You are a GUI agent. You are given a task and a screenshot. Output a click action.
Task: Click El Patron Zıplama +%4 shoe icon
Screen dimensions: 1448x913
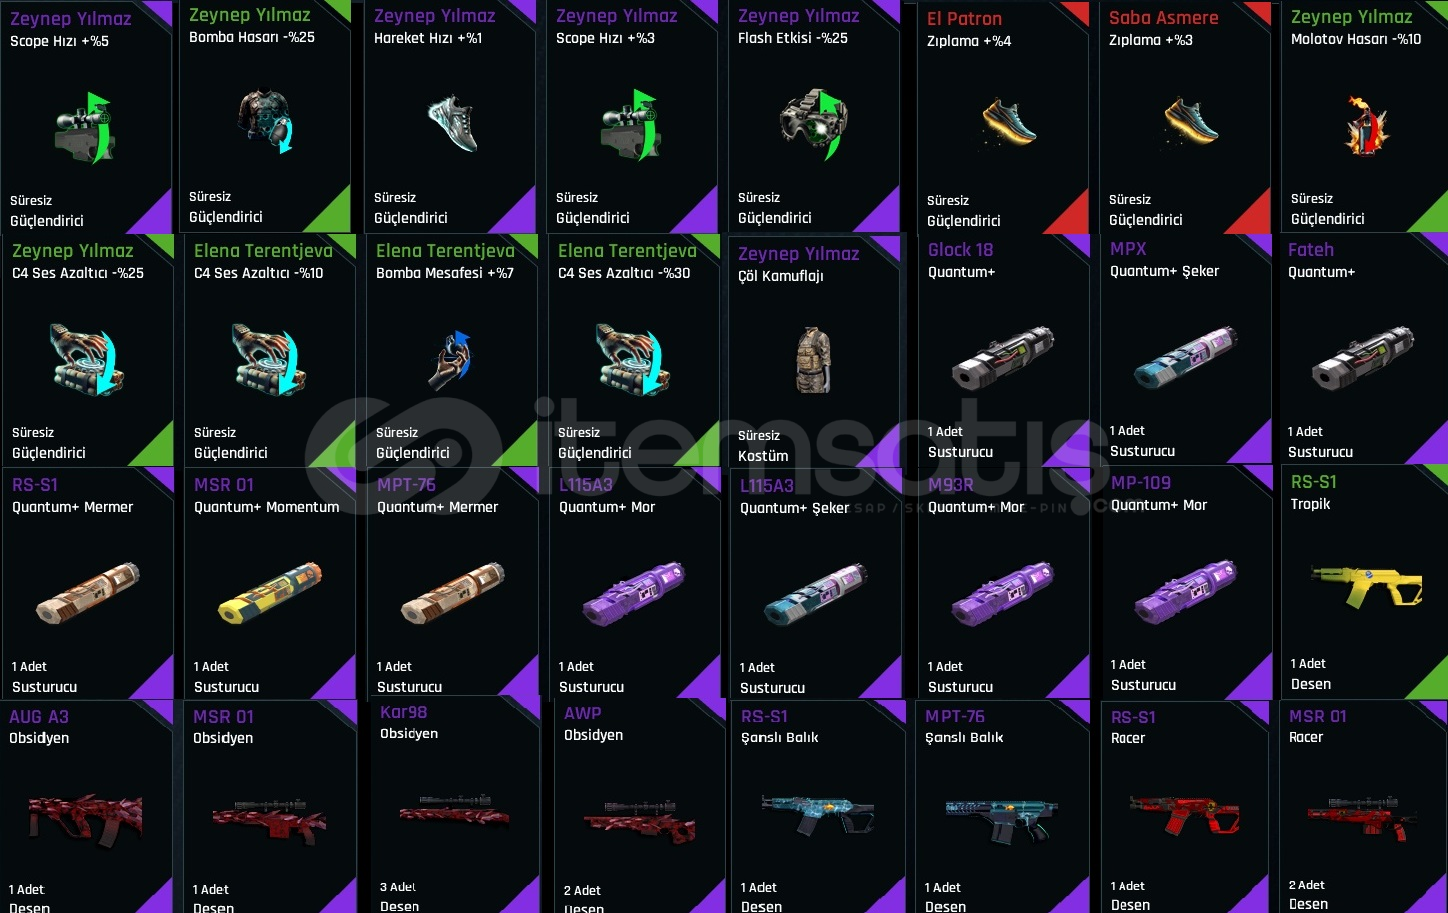(x=1008, y=121)
